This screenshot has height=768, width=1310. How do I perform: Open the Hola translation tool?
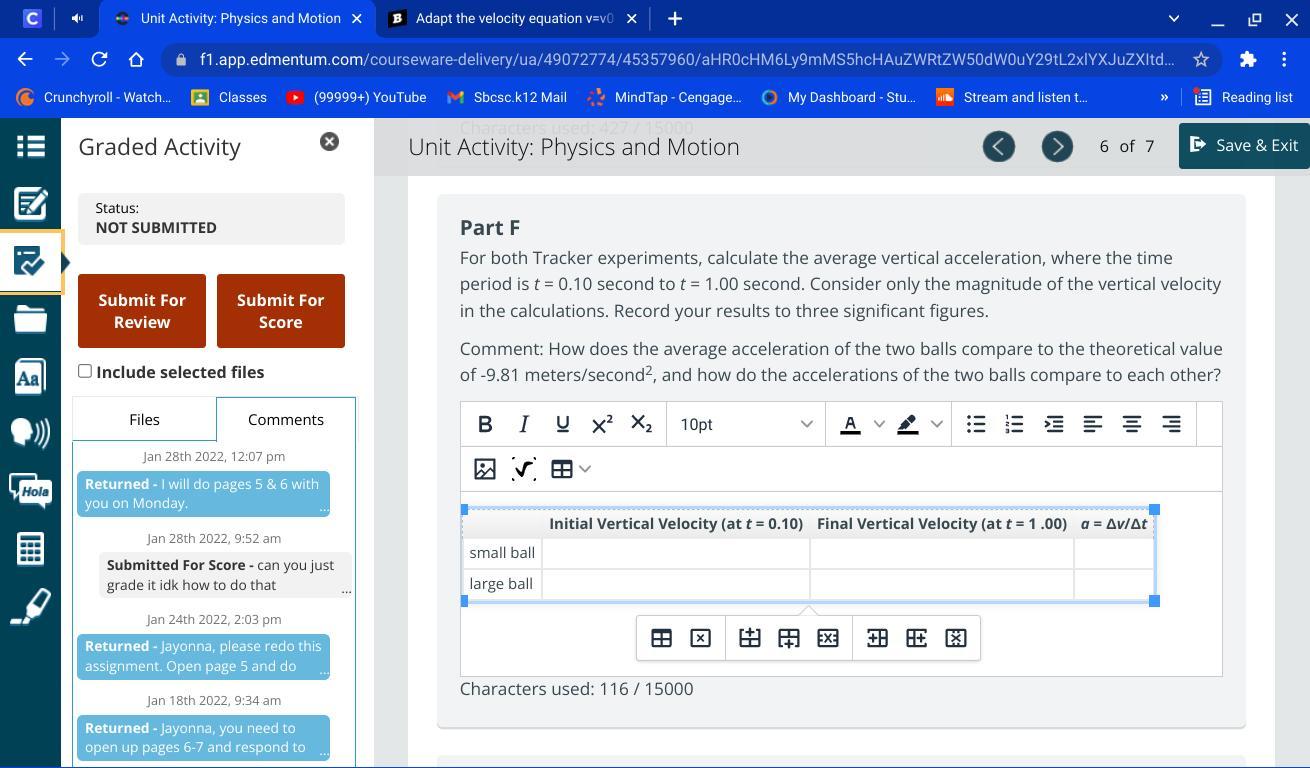click(x=30, y=490)
